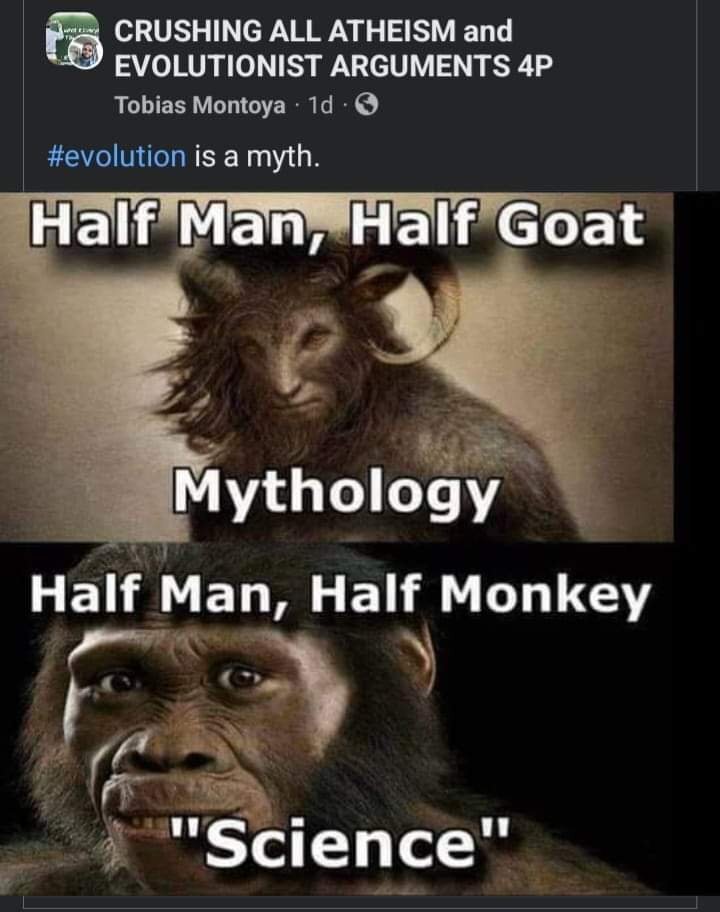Open the EVOLUTIONIST ARGUMENTS 4P title line
720x912 pixels.
(x=333, y=65)
